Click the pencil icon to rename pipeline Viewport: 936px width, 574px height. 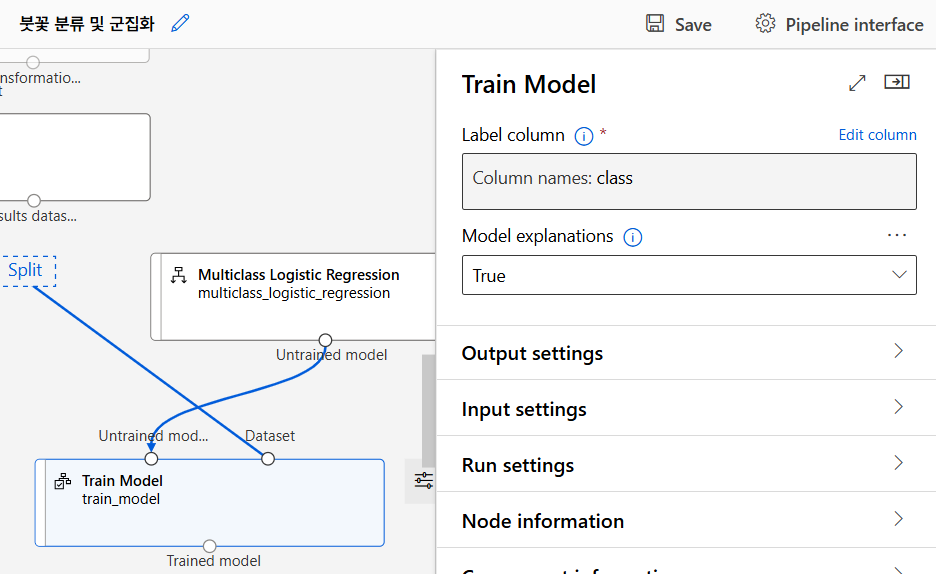pyautogui.click(x=180, y=24)
